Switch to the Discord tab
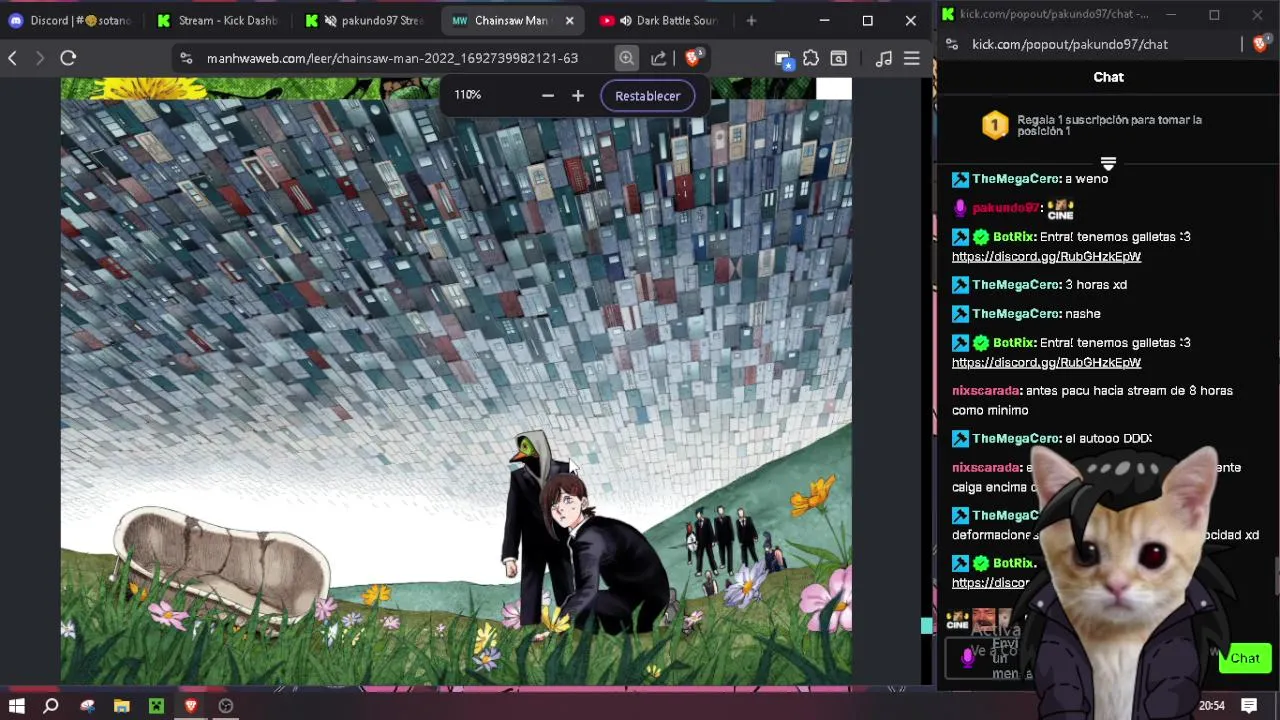 70,20
